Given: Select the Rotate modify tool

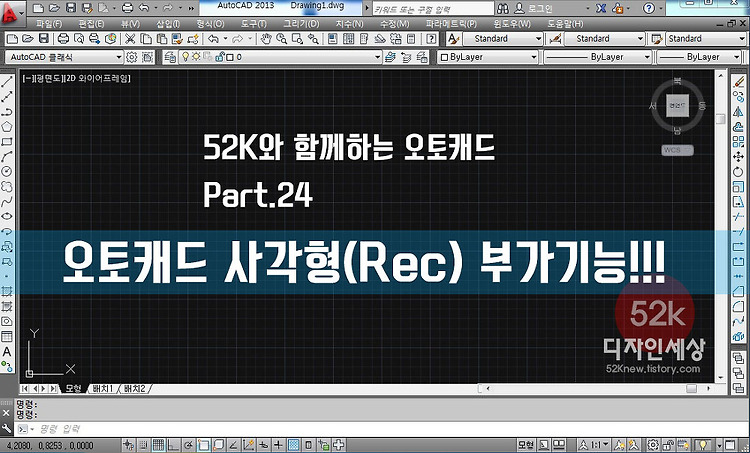Looking at the screenshot, I should (x=739, y=171).
